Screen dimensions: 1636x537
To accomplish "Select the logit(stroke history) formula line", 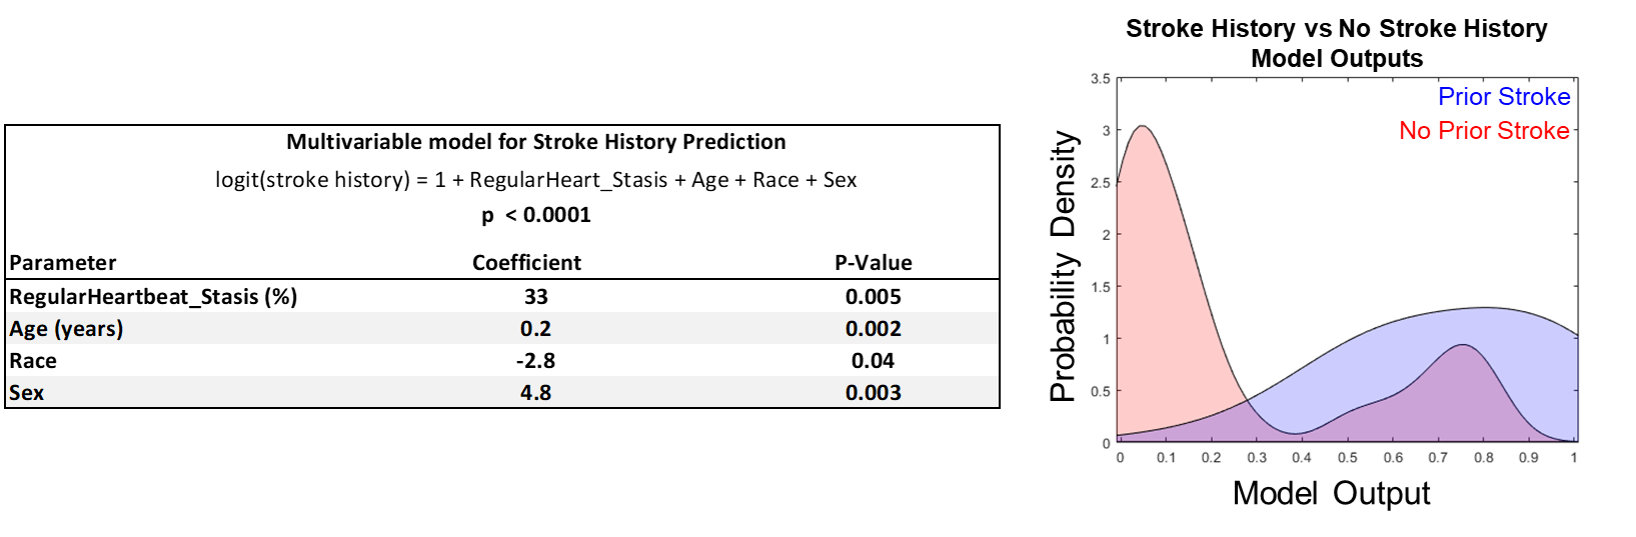I will pyautogui.click(x=536, y=180).
